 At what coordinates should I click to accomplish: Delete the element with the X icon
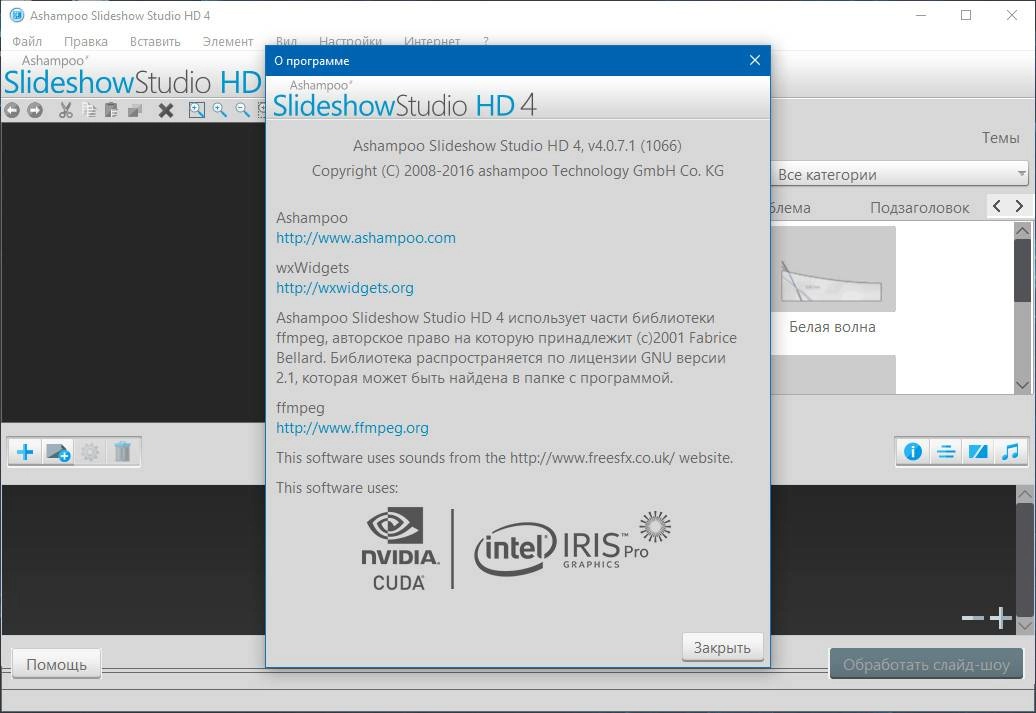click(166, 110)
